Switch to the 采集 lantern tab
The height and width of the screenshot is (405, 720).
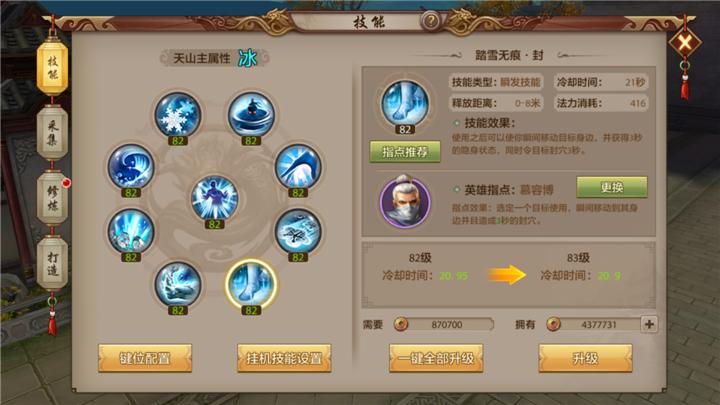point(52,133)
